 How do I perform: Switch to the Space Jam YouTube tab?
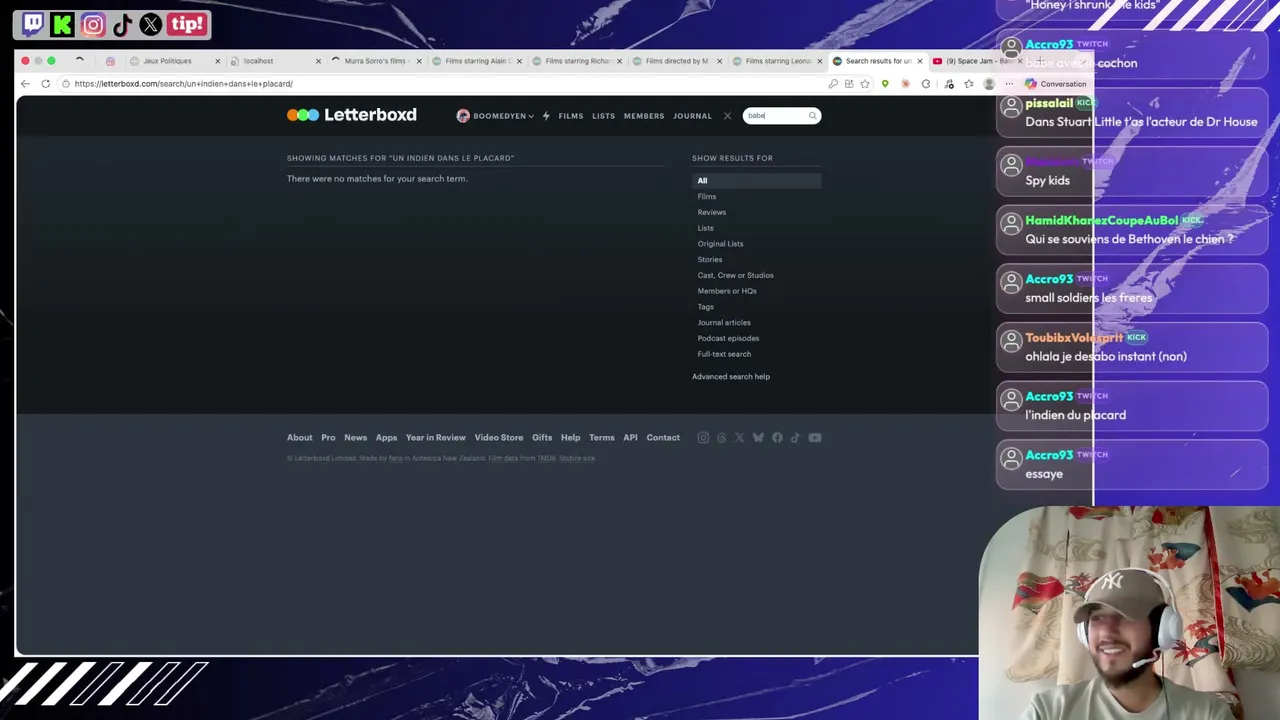978,61
